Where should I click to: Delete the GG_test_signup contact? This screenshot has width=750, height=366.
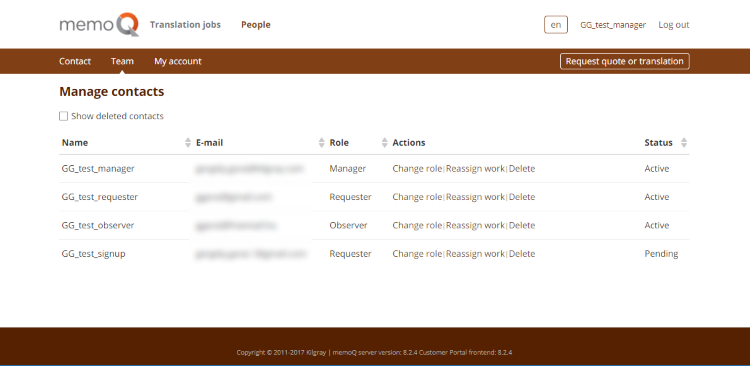pos(522,254)
